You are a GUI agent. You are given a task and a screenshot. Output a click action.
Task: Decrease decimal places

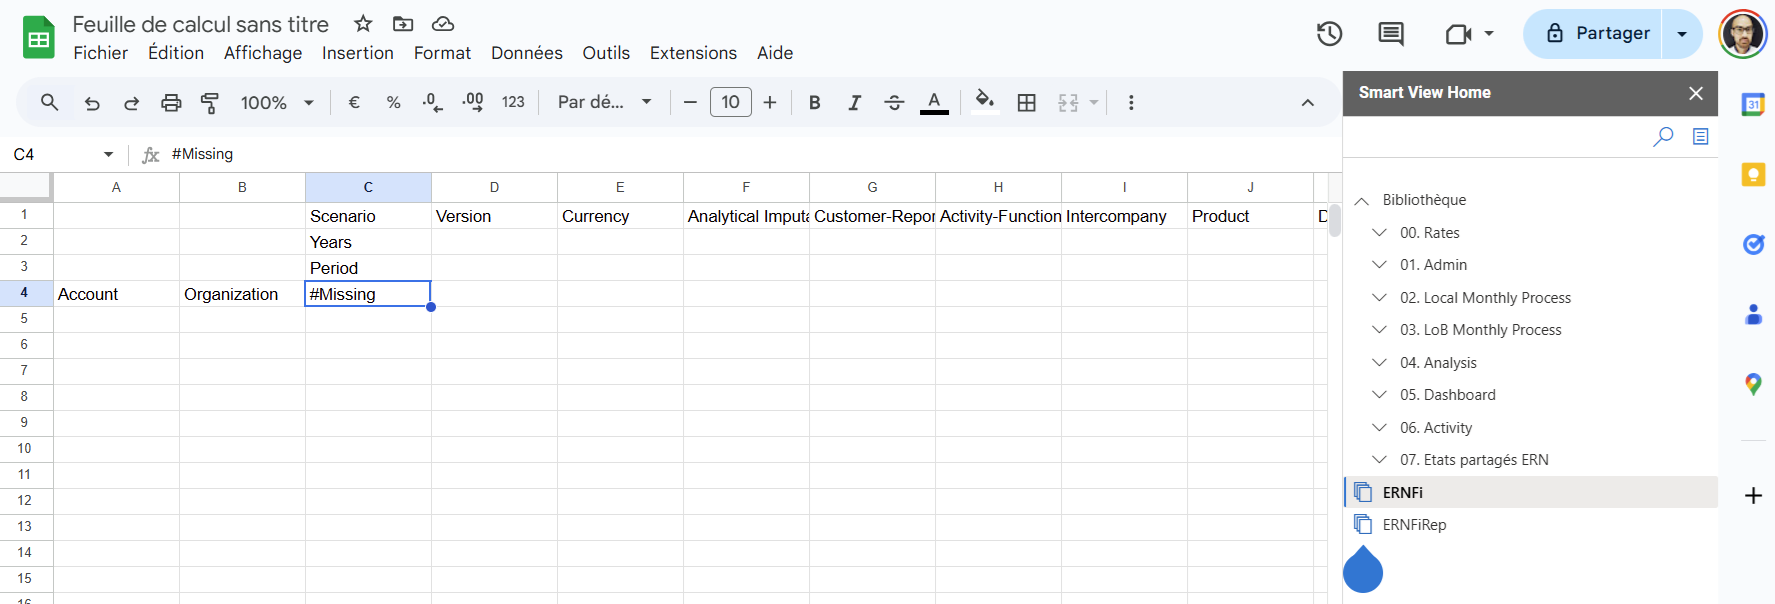click(x=432, y=102)
